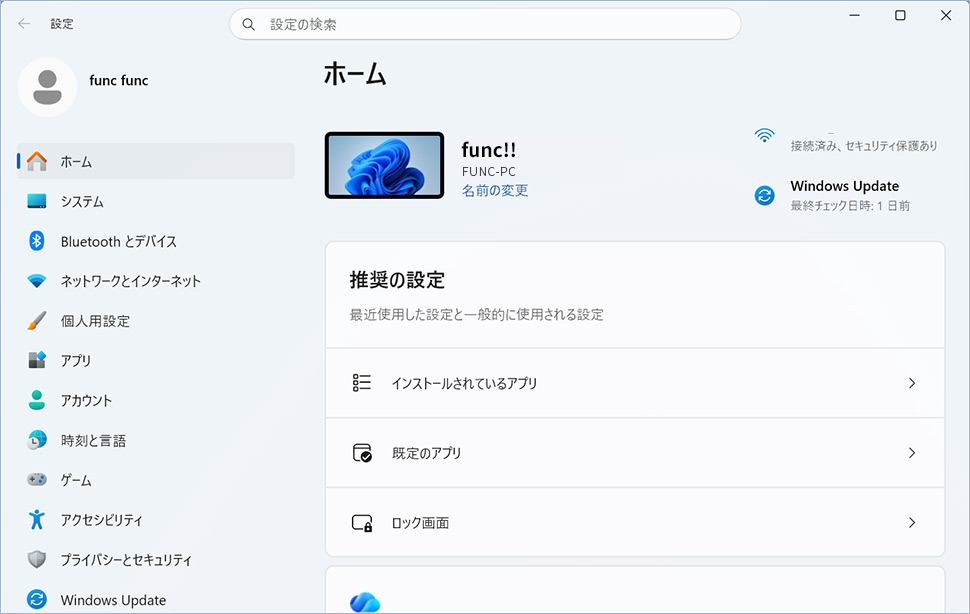Click the アプリ icon in sidebar
This screenshot has width=970, height=614.
point(37,360)
